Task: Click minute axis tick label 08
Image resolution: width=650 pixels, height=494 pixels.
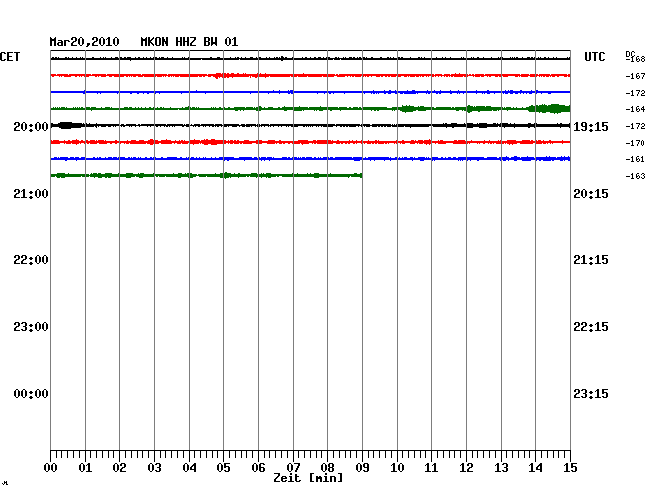Action: [x=327, y=468]
